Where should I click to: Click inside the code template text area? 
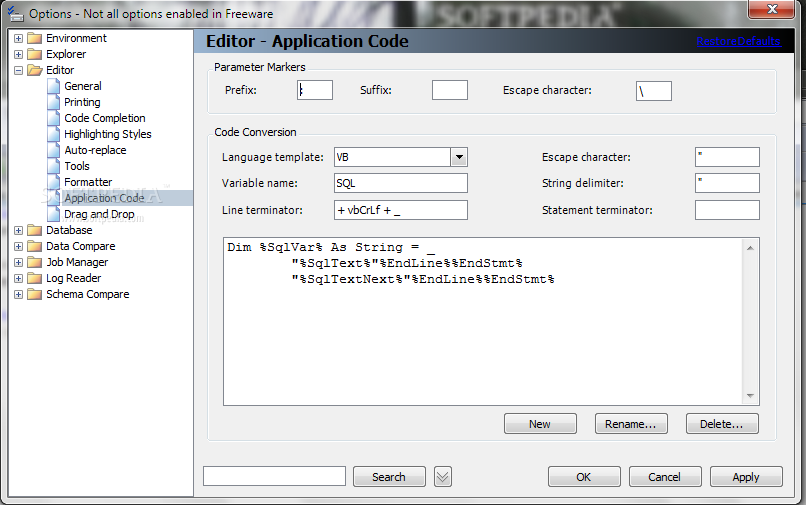(x=483, y=321)
